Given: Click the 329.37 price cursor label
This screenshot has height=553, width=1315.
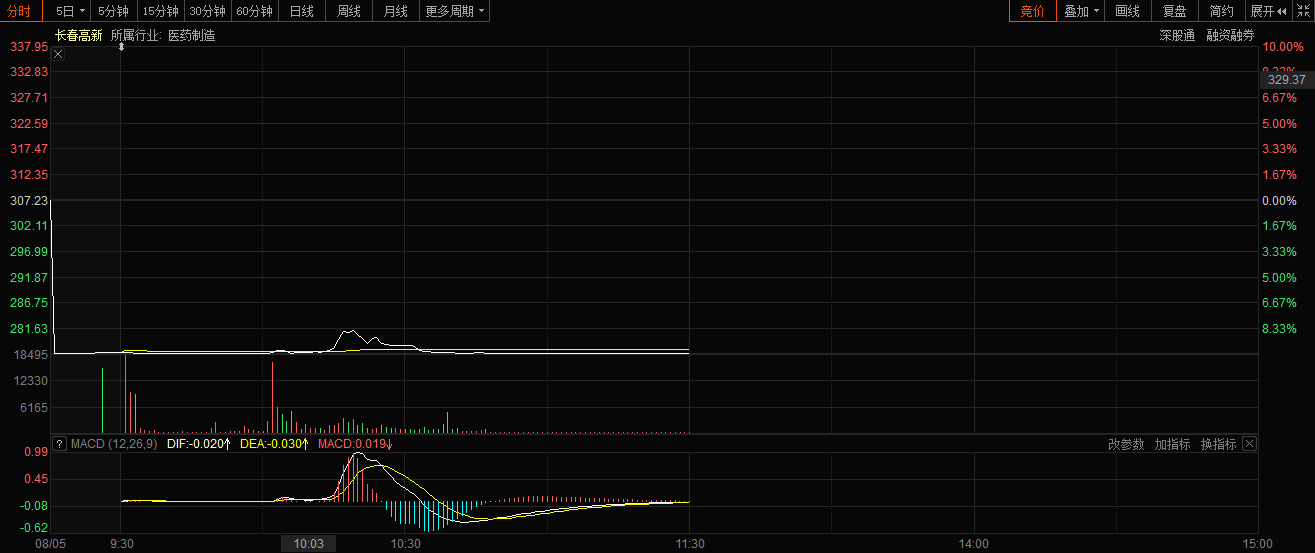Looking at the screenshot, I should point(1286,79).
